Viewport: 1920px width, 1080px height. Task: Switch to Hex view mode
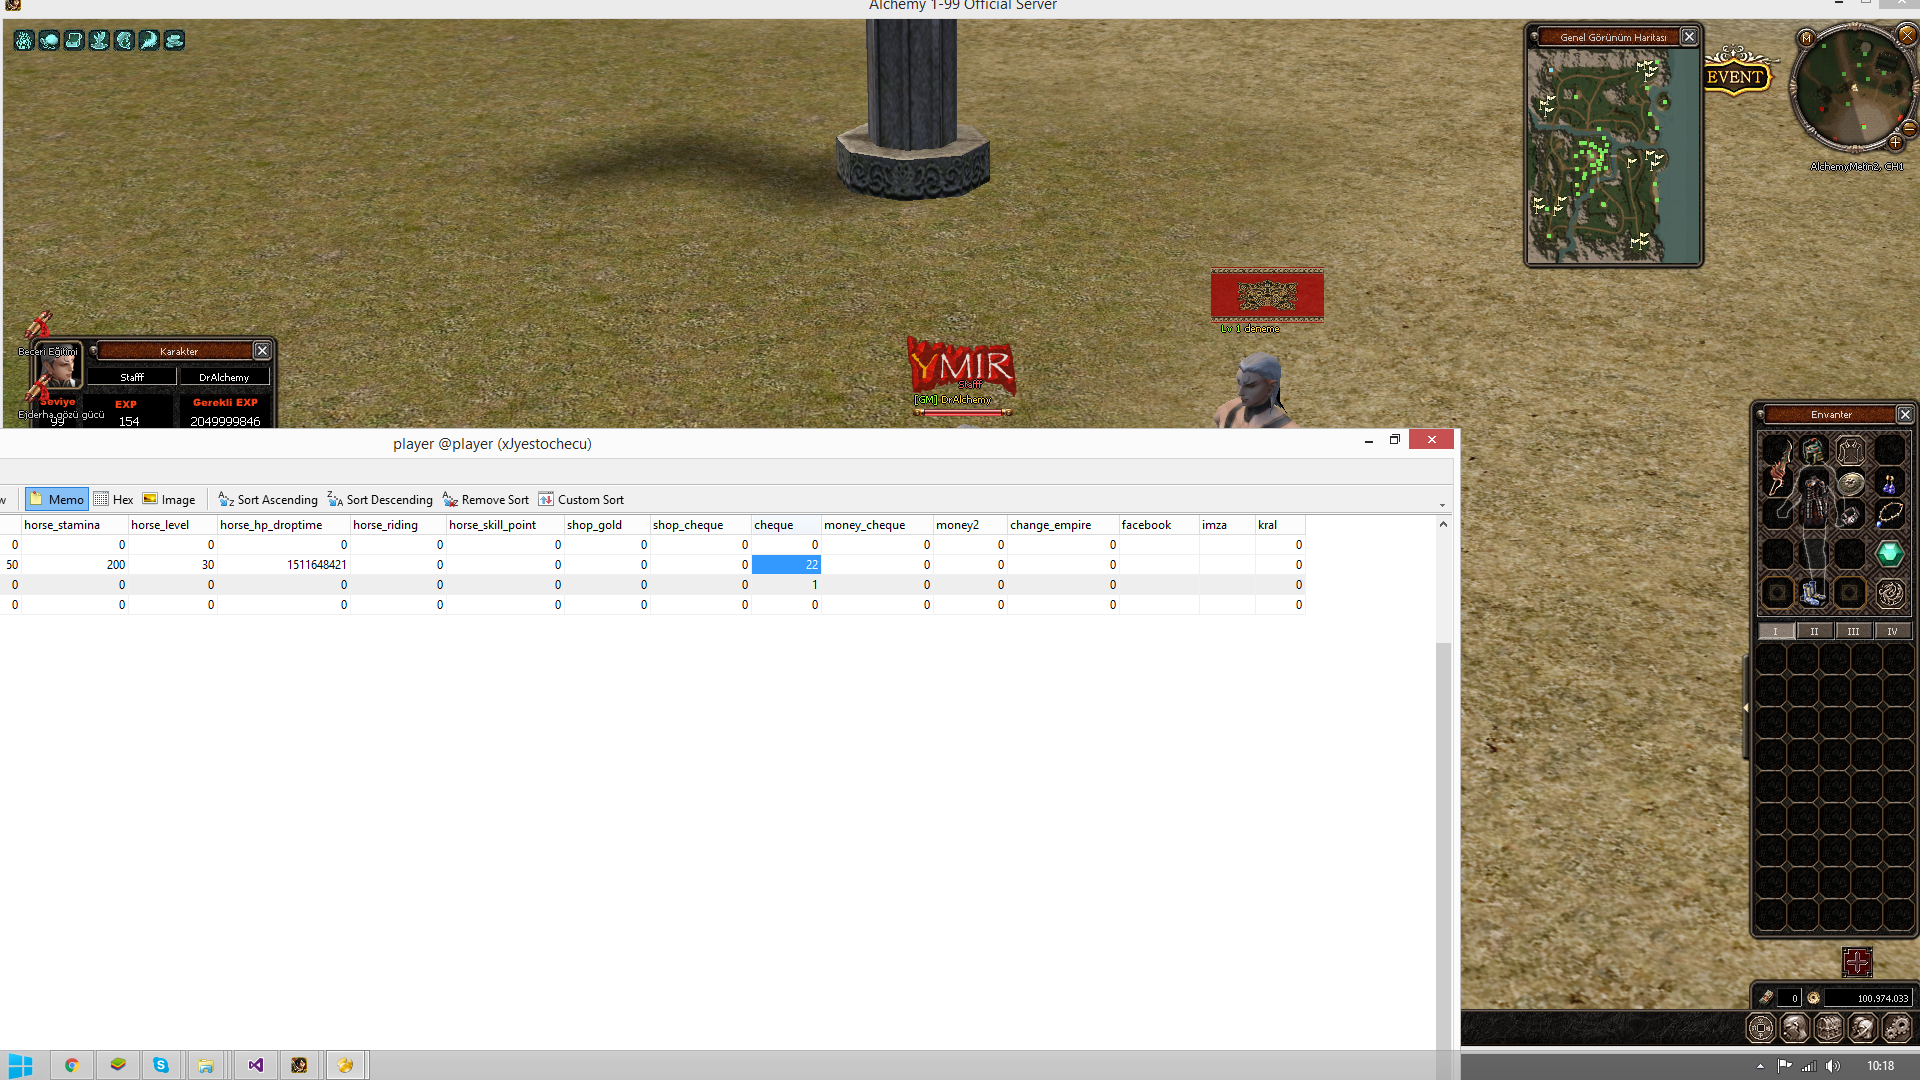113,499
